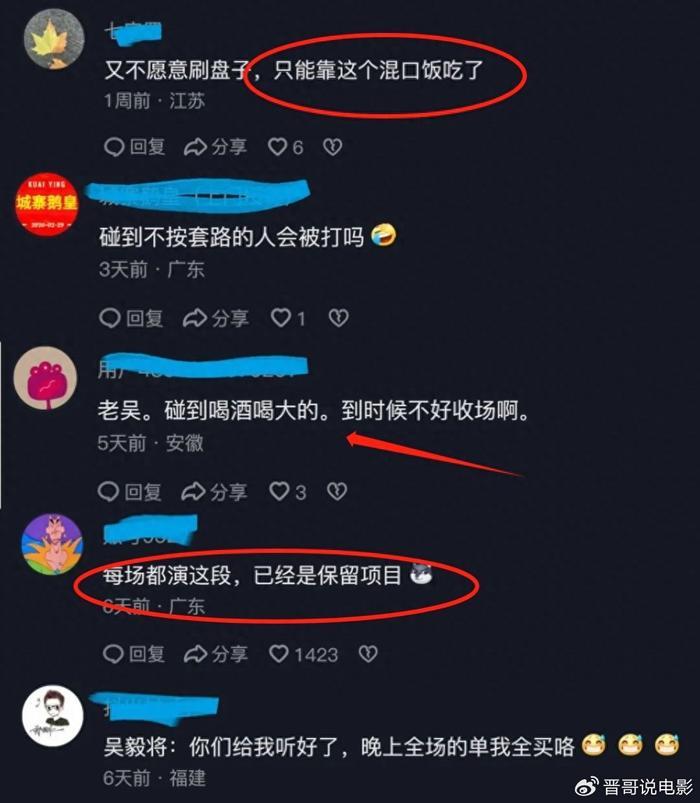
Task: Share the 老吴 comment from Anhui
Action: point(214,492)
